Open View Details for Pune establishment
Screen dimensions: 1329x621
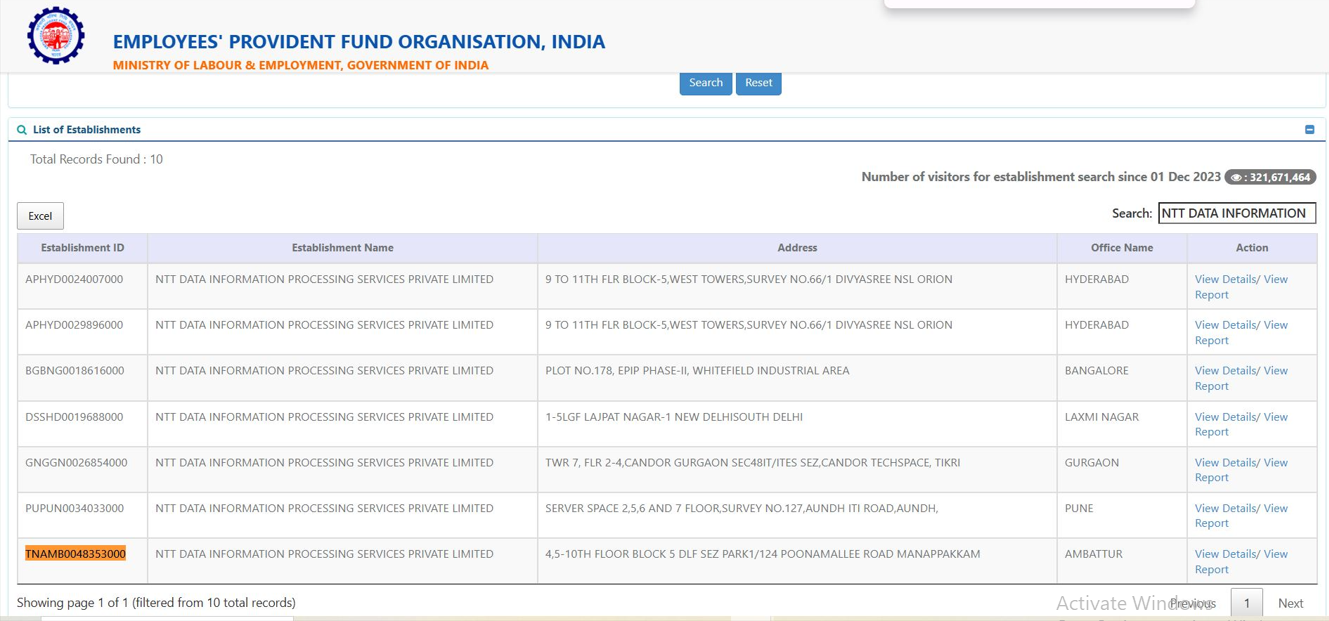click(x=1225, y=509)
